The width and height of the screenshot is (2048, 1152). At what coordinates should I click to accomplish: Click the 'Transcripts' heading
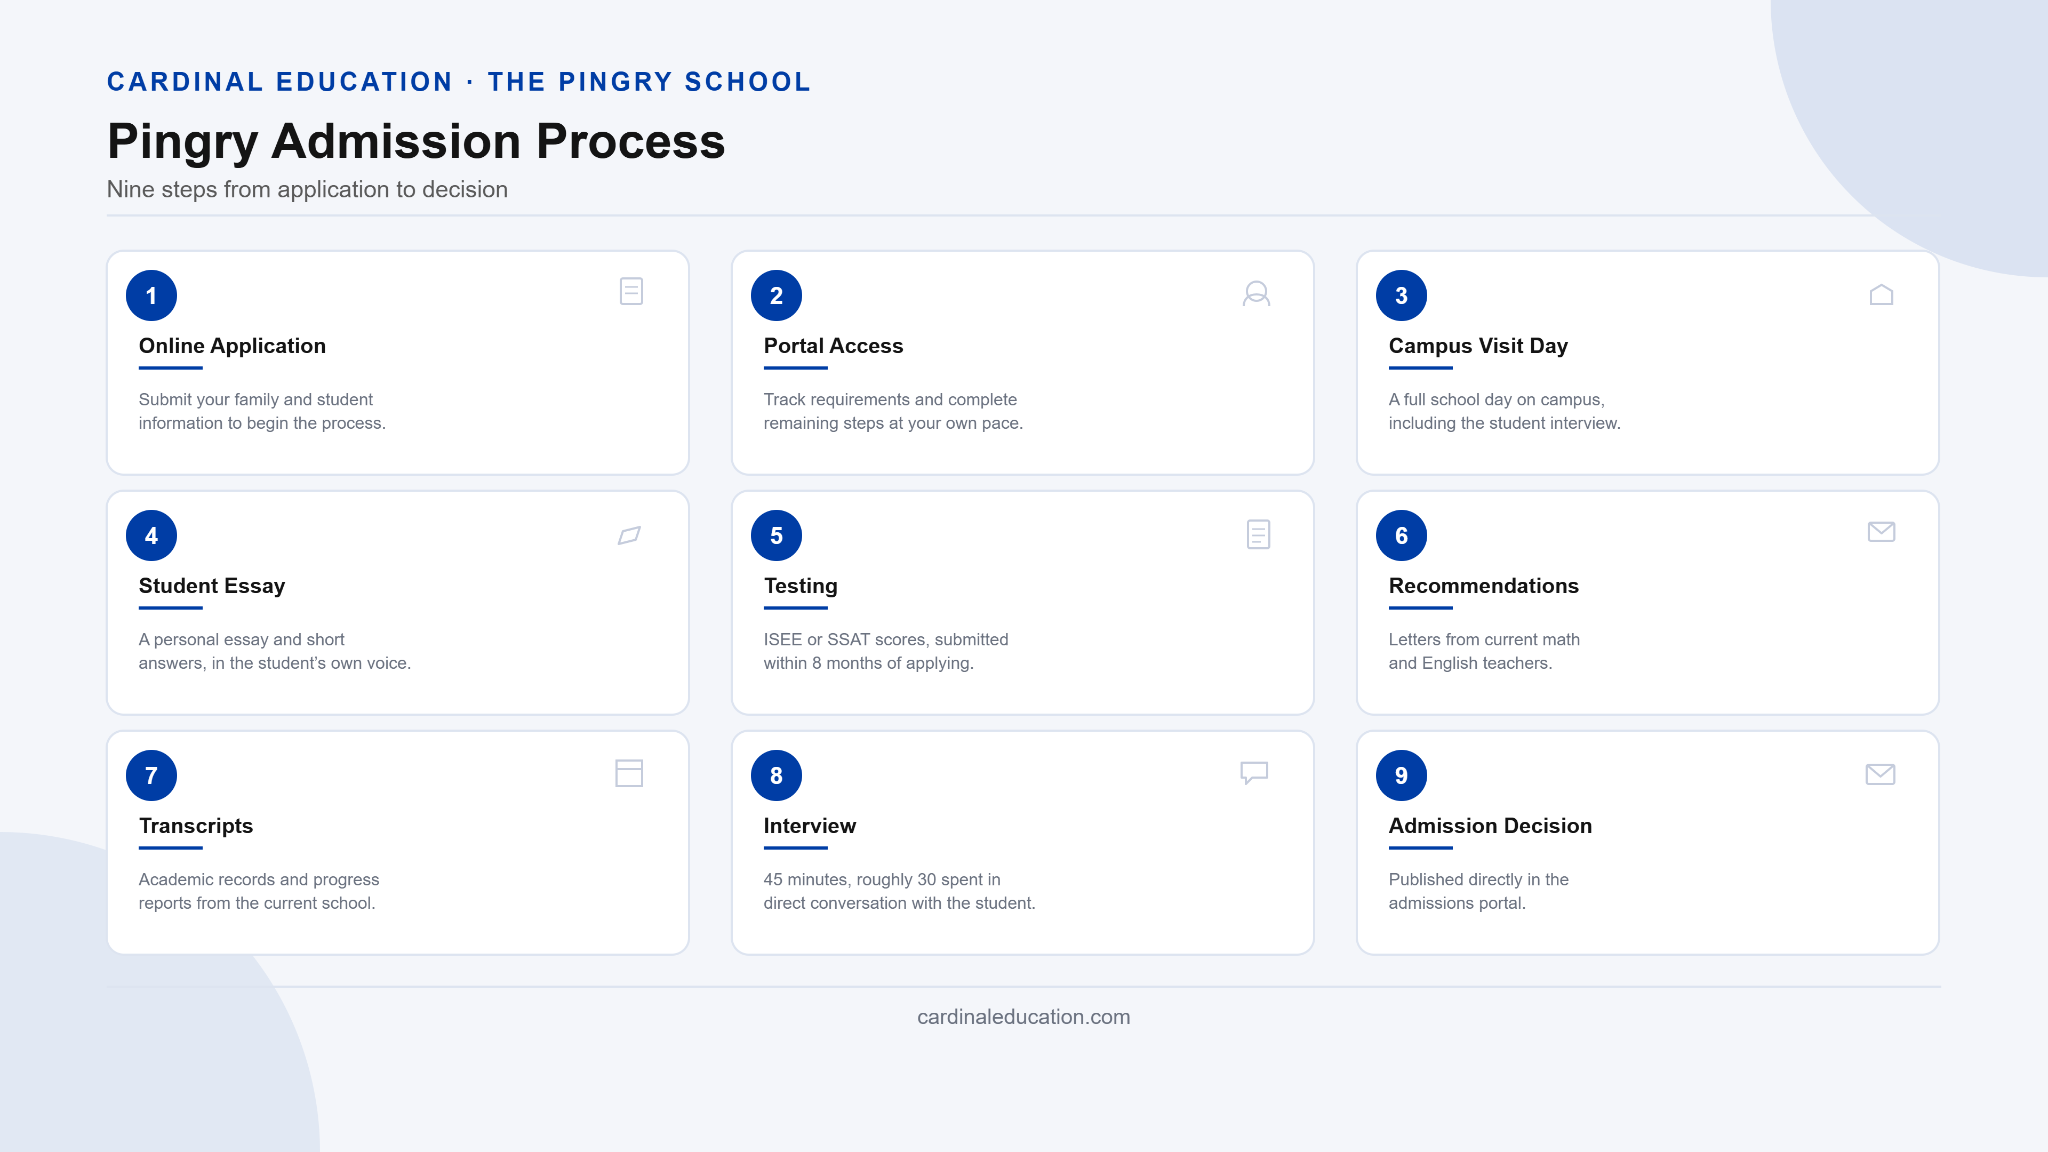196,826
